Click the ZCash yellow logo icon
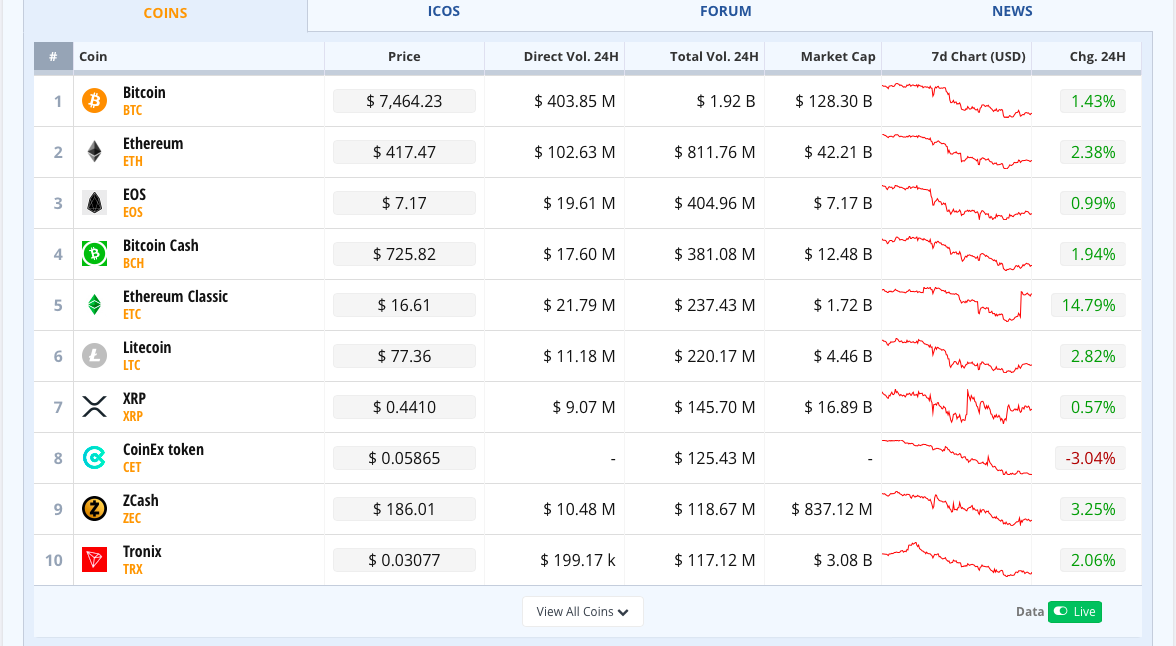Screen dimensions: 1176x646 pos(94,509)
